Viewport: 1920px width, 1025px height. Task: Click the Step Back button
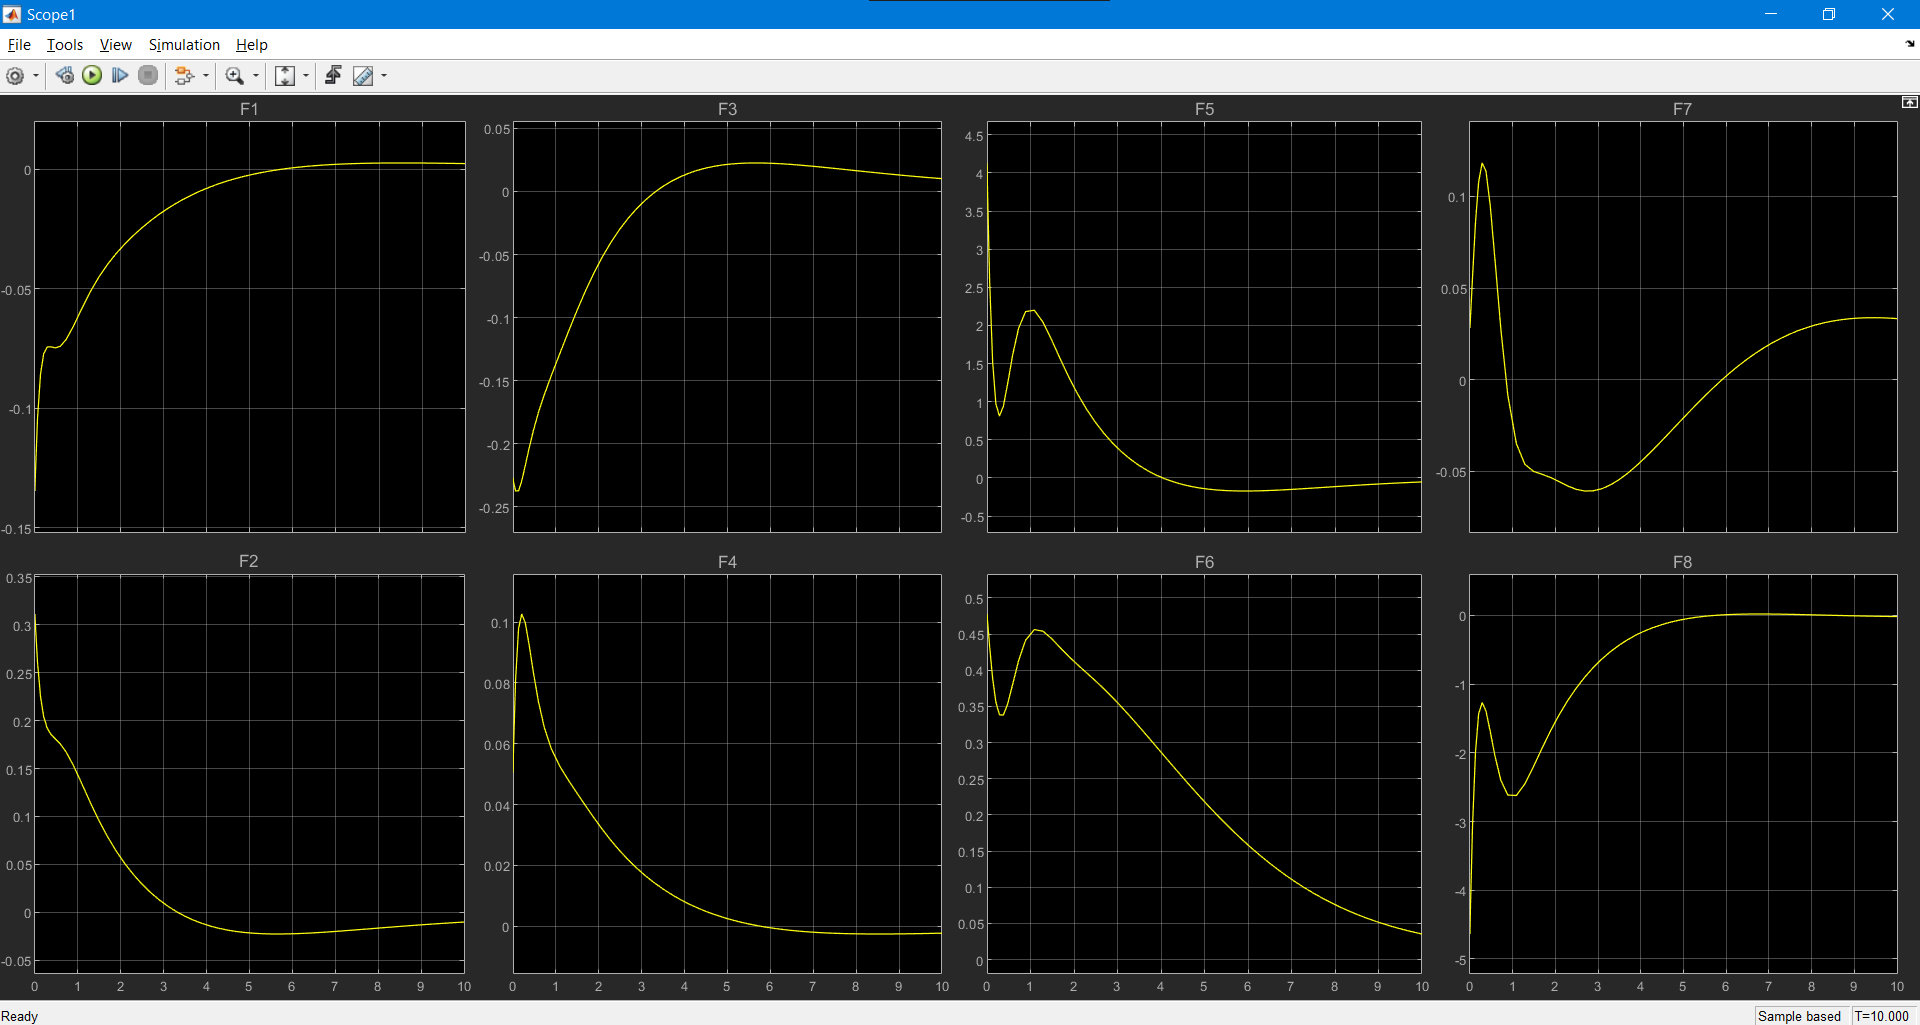(x=65, y=76)
